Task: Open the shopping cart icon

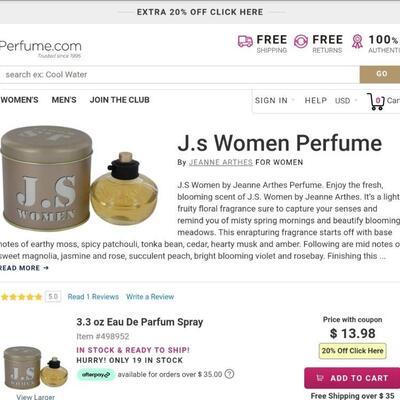Action: 376,101
